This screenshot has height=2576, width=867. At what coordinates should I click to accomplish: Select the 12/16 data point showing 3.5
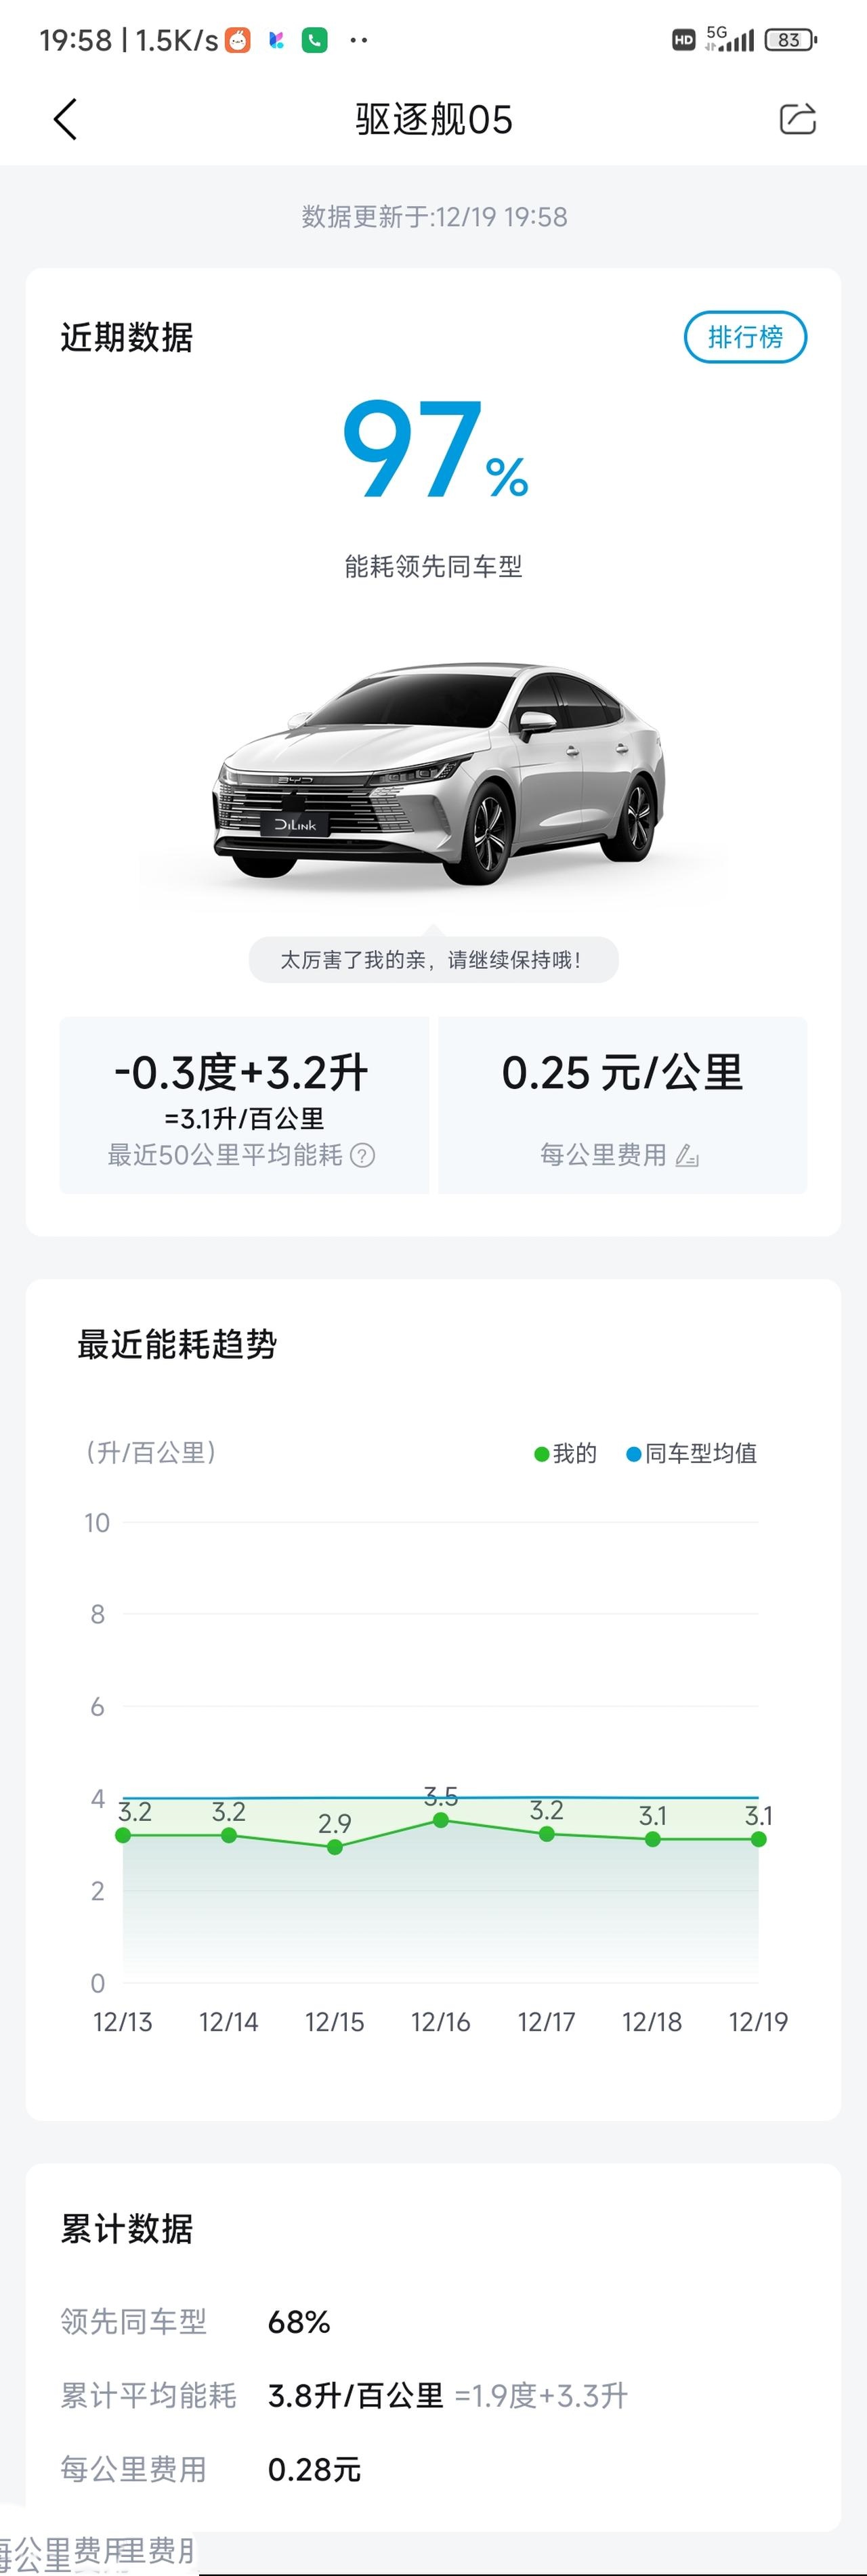click(x=440, y=1820)
